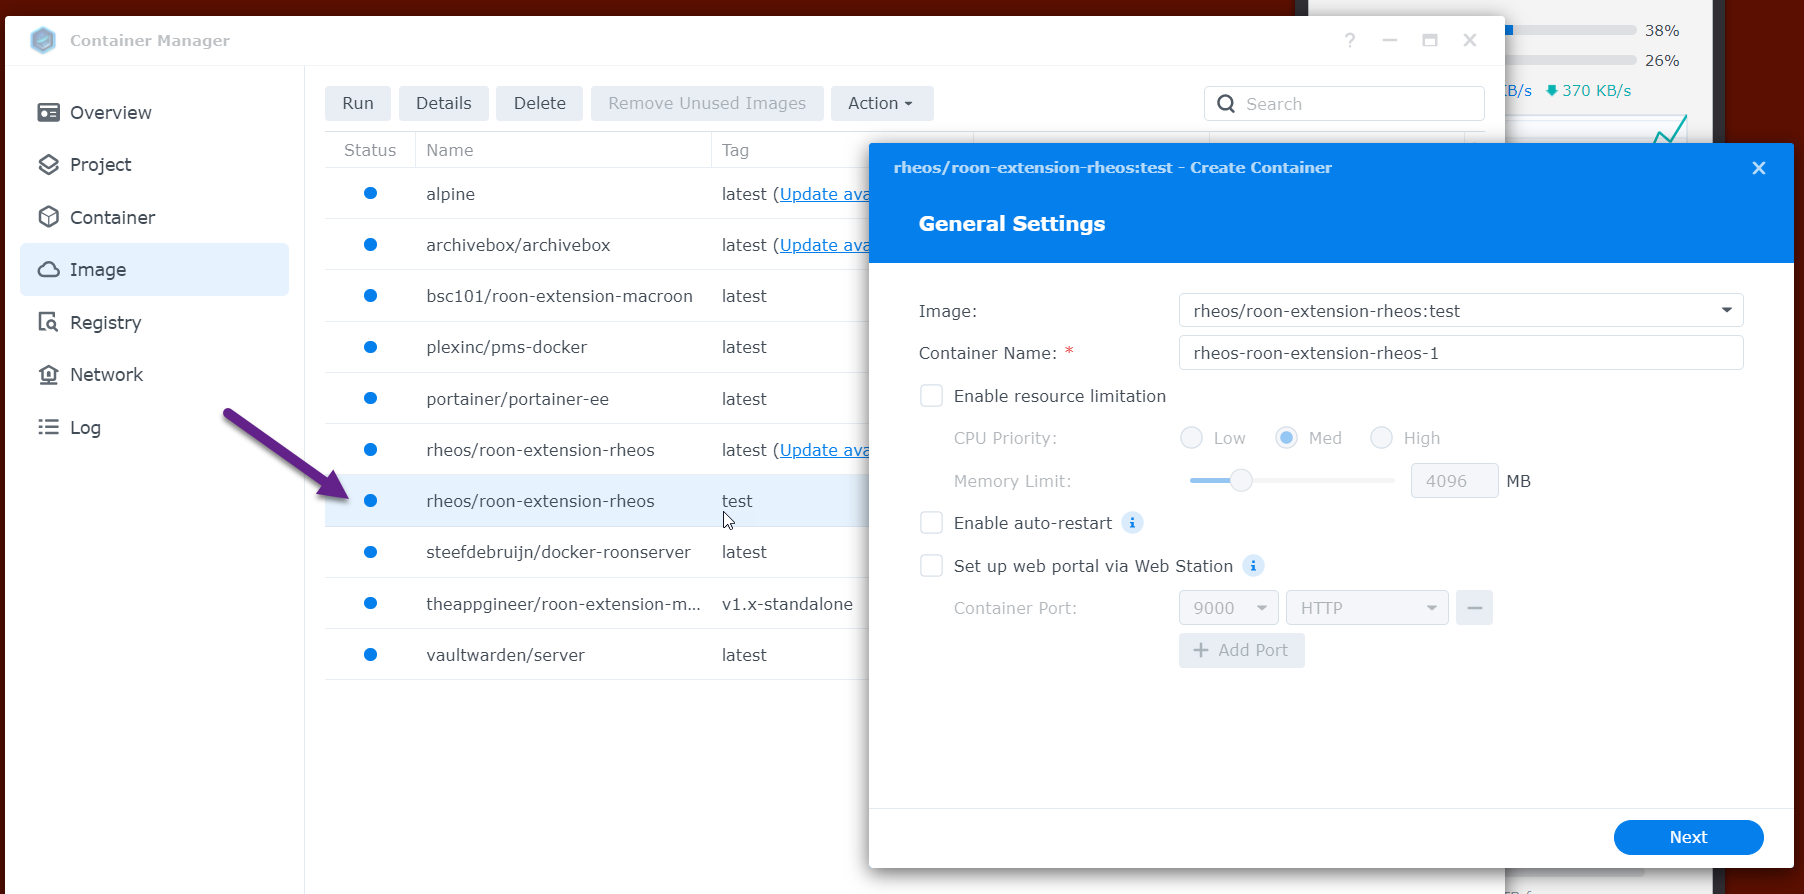Open the Network section
Viewport: 1804px width, 894px height.
tap(154, 374)
